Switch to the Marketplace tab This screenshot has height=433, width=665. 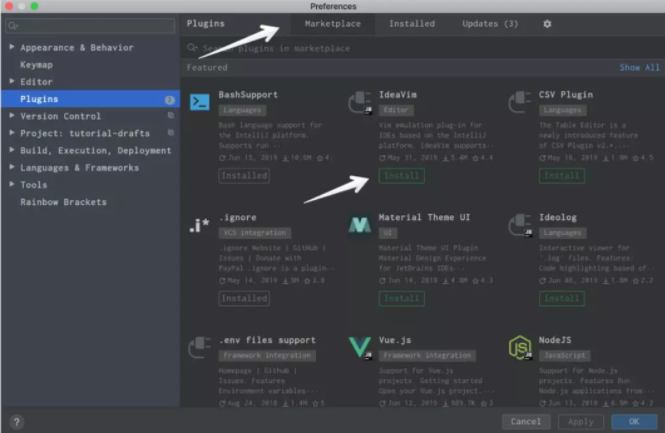(x=332, y=24)
